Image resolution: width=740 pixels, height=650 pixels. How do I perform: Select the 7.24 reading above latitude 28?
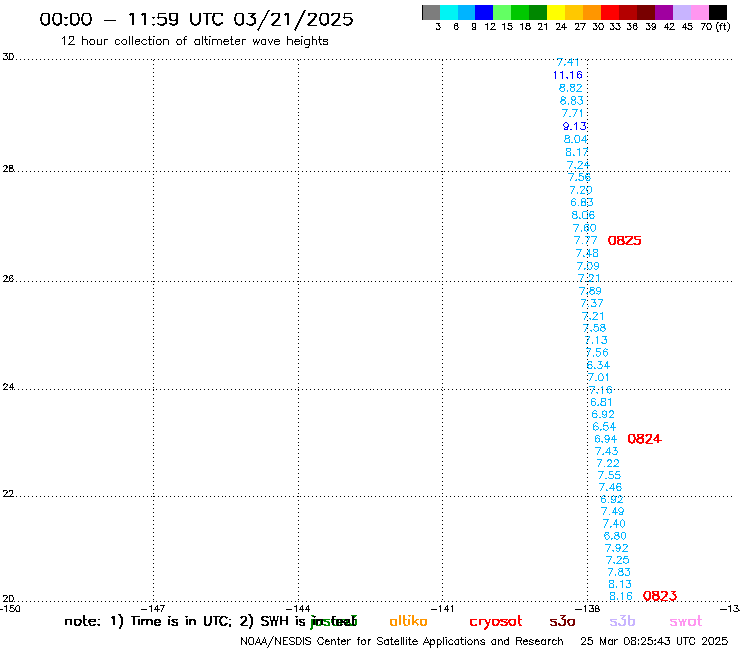coord(578,165)
